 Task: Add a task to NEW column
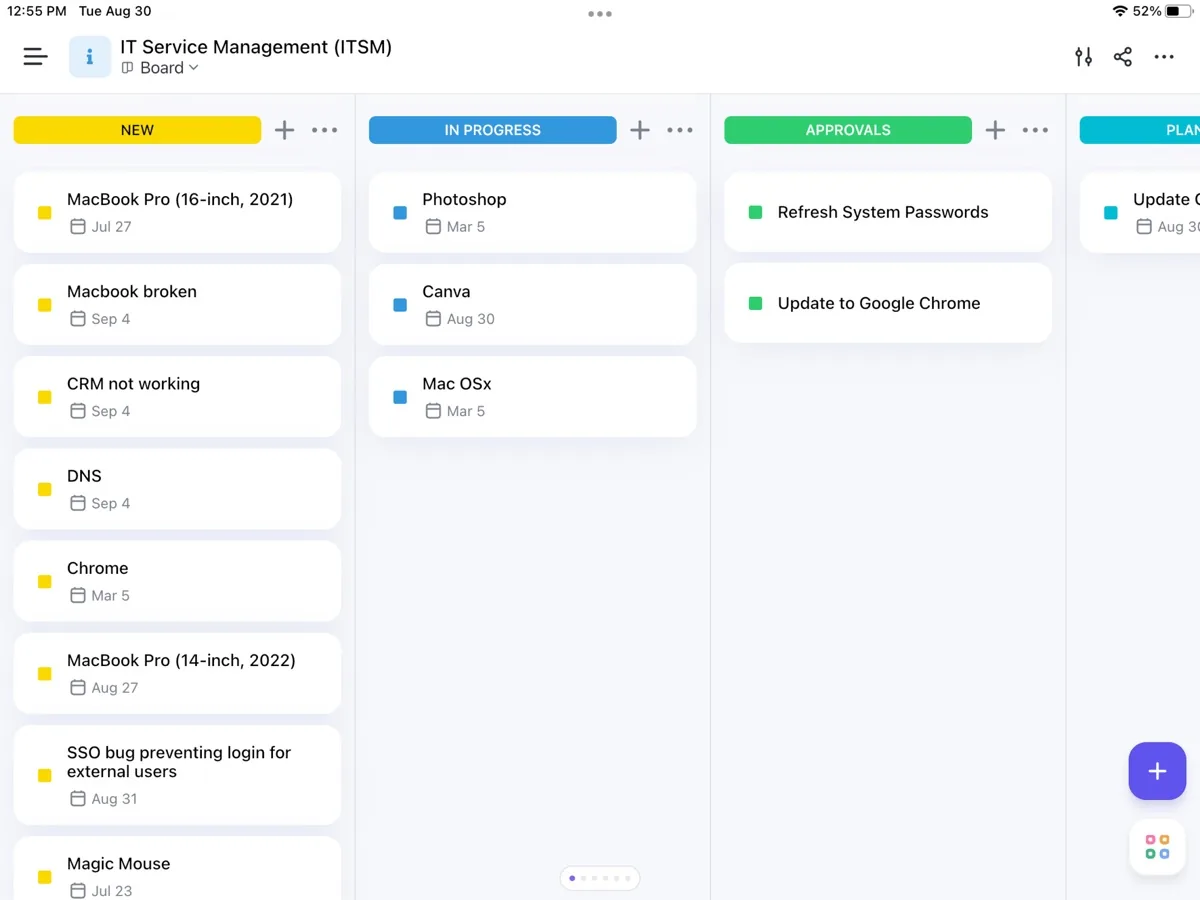[x=285, y=130]
